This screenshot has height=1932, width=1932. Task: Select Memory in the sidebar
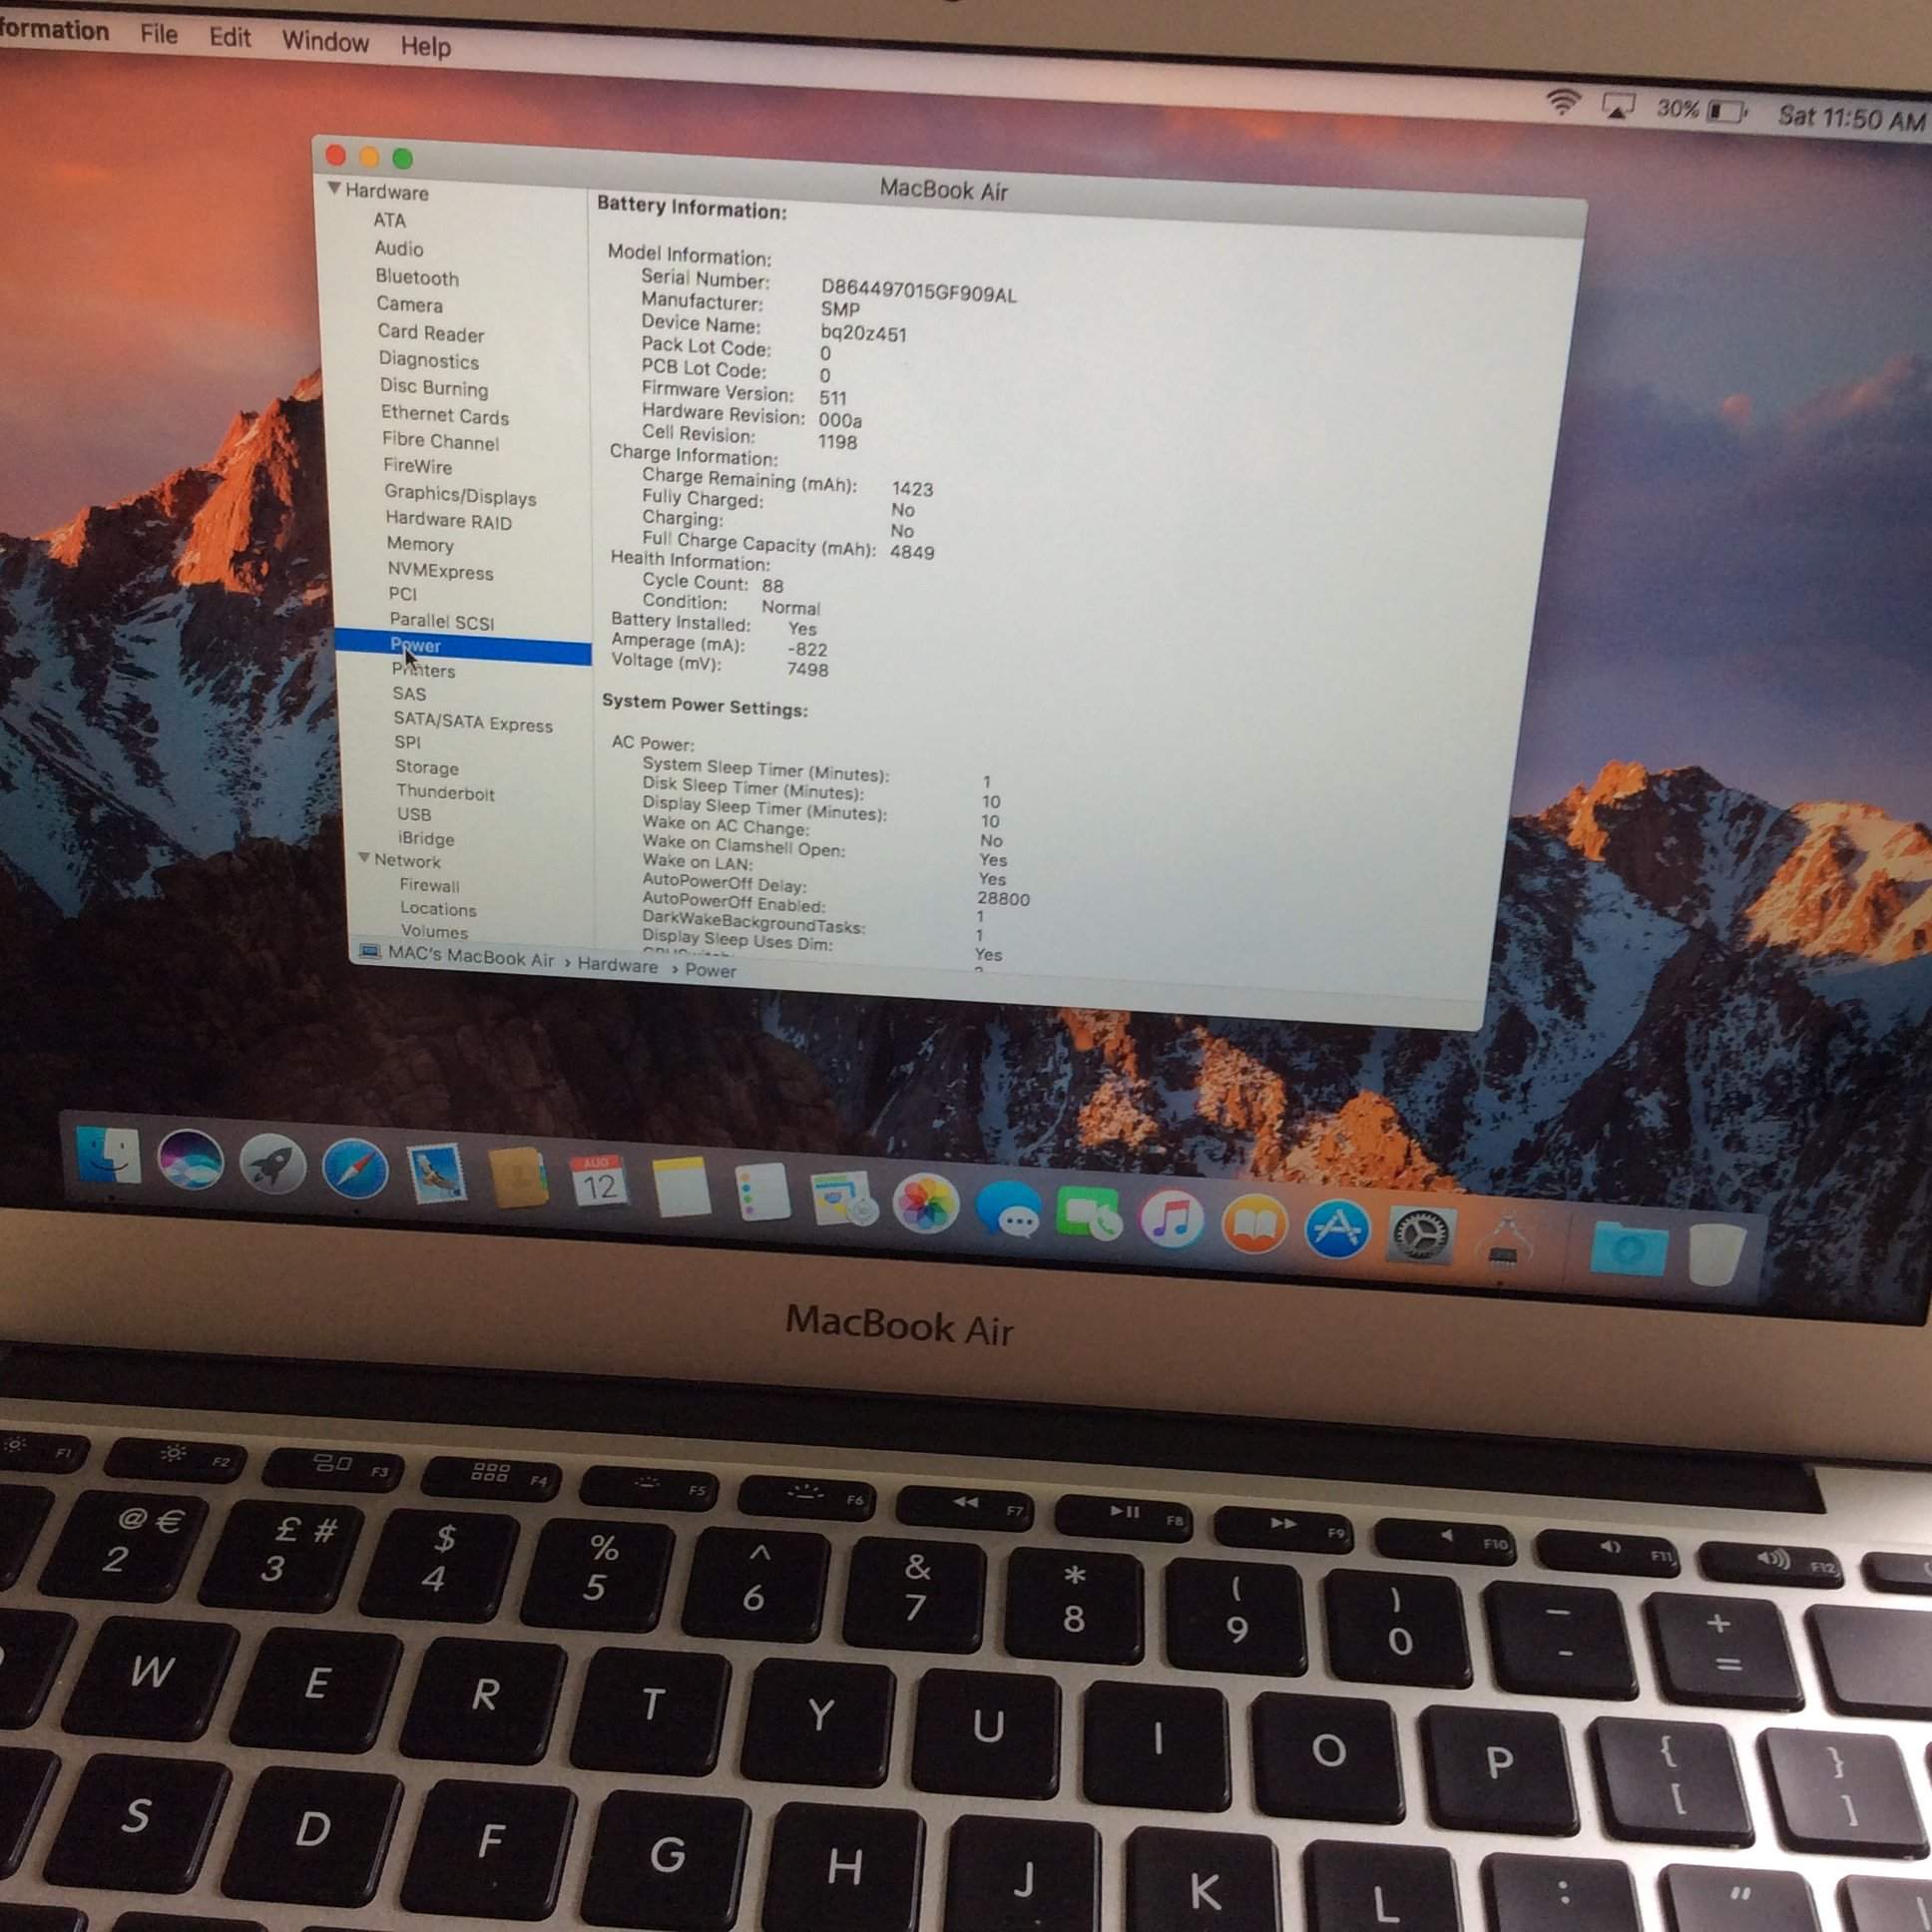[x=421, y=544]
